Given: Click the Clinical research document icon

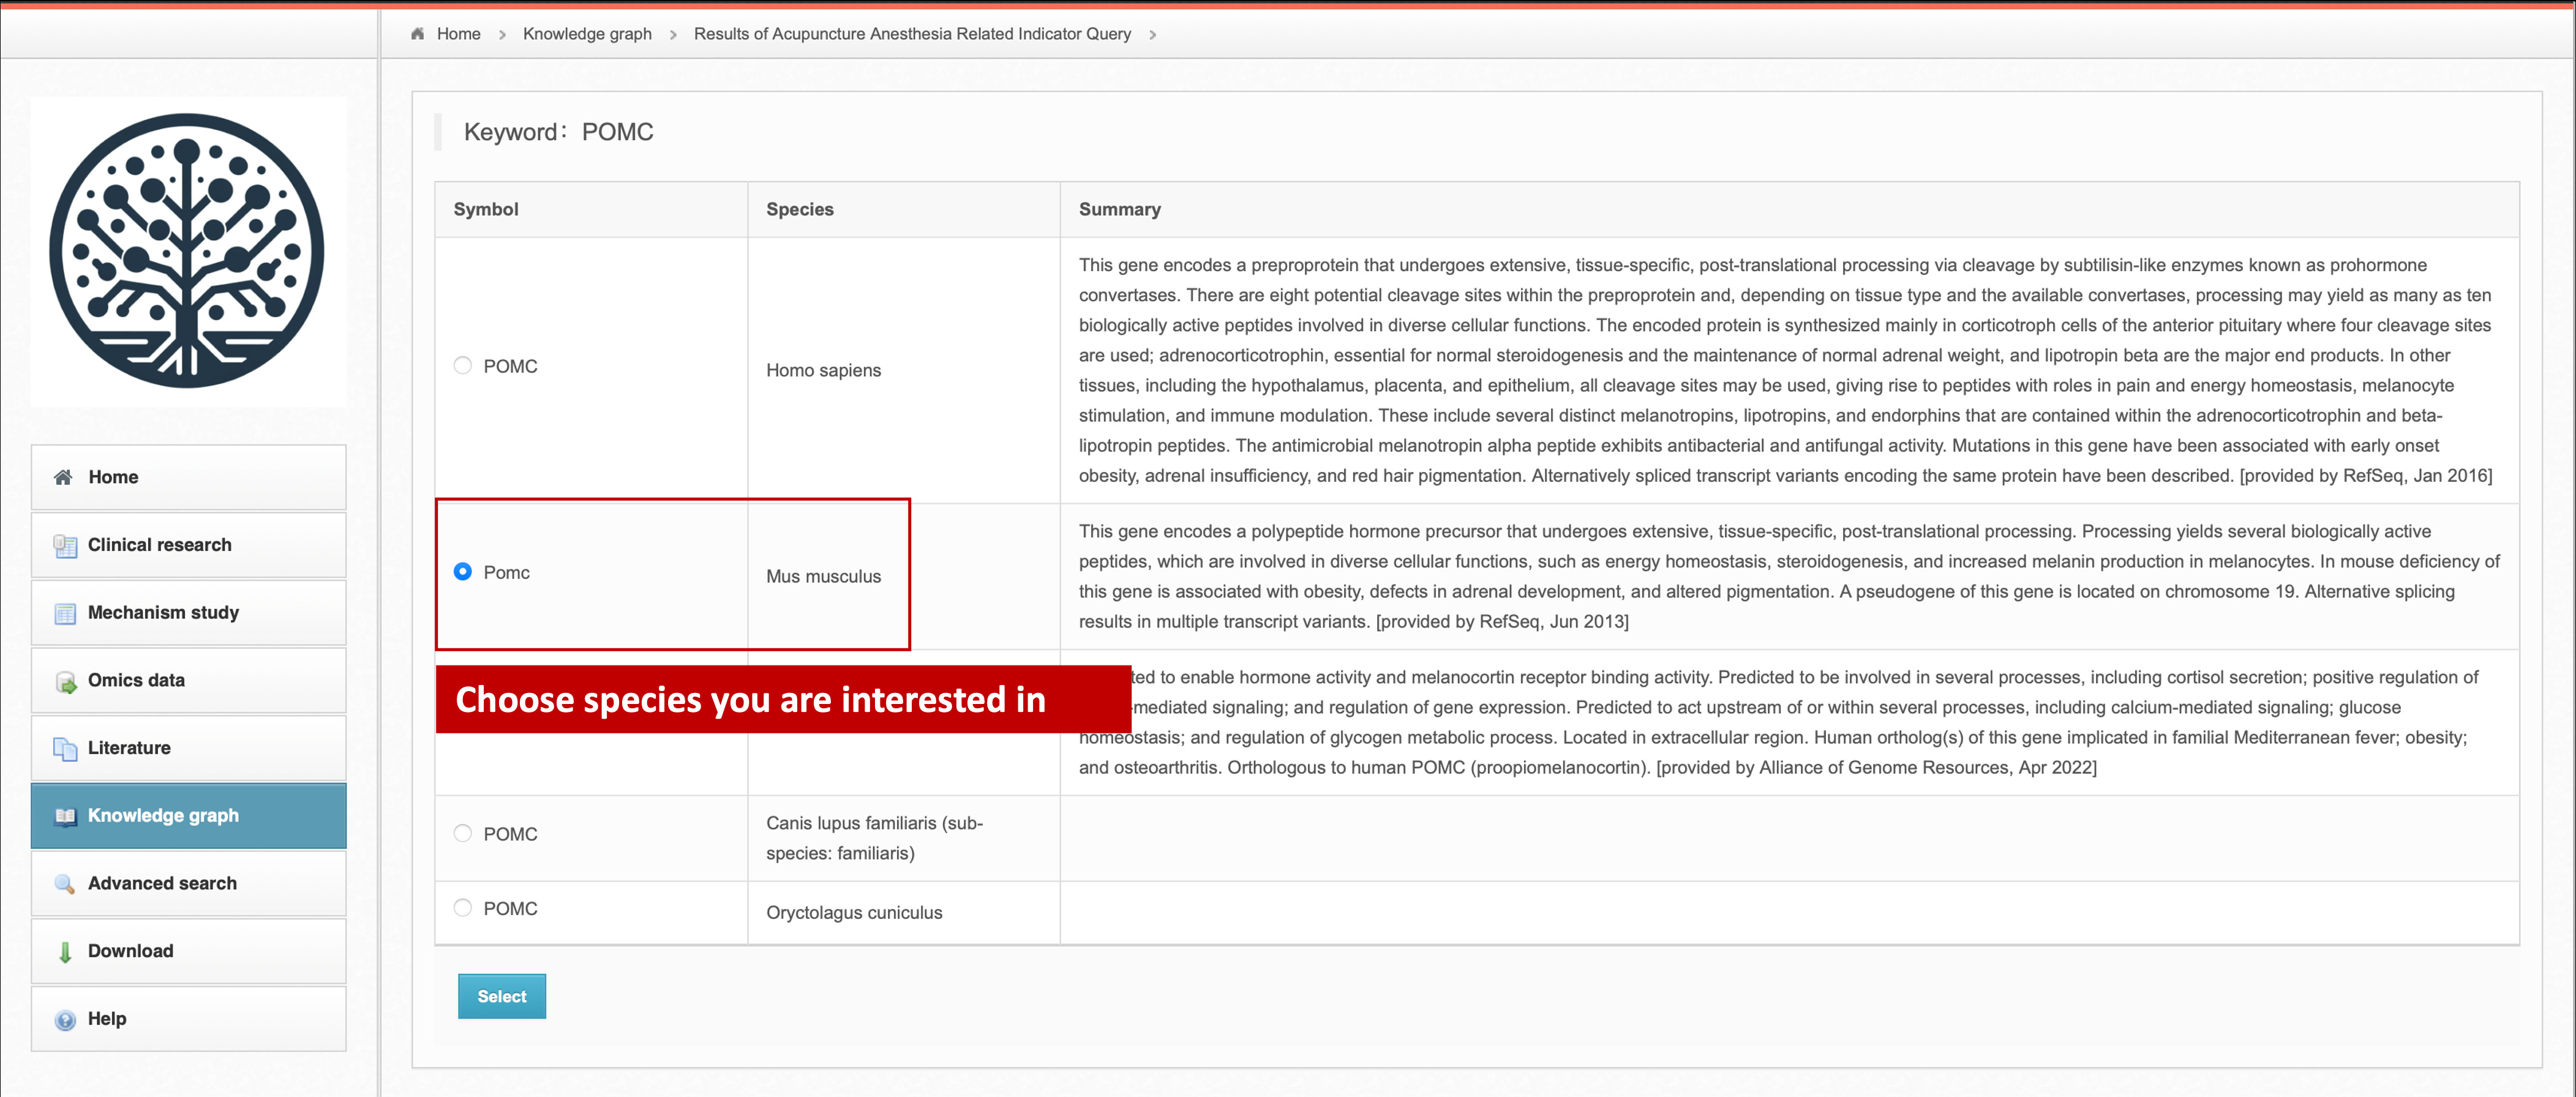Looking at the screenshot, I should 65,545.
